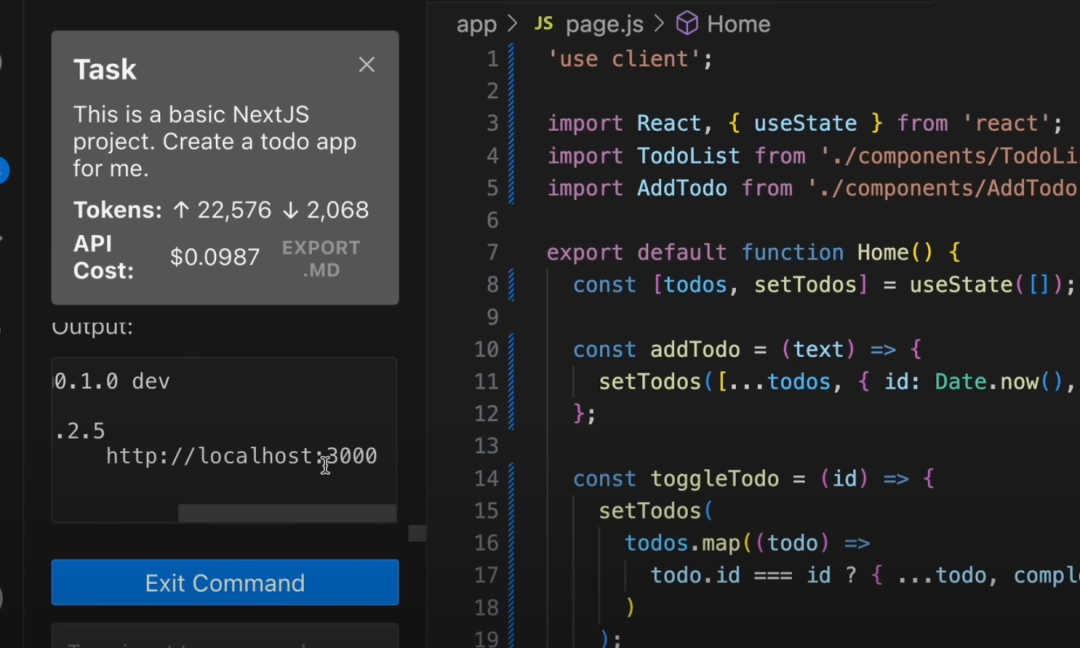Click the API cost value $0.0987

coord(215,257)
